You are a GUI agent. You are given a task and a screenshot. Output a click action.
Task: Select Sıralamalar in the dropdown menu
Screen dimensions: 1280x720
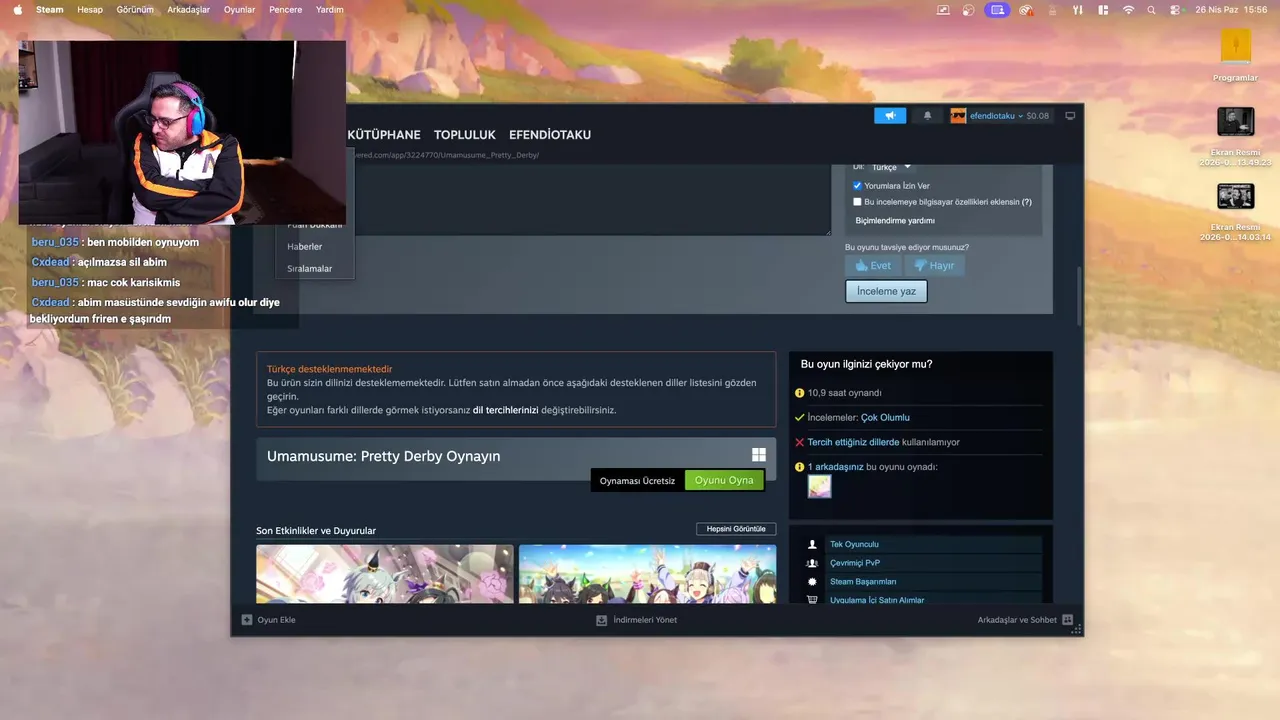click(x=310, y=269)
